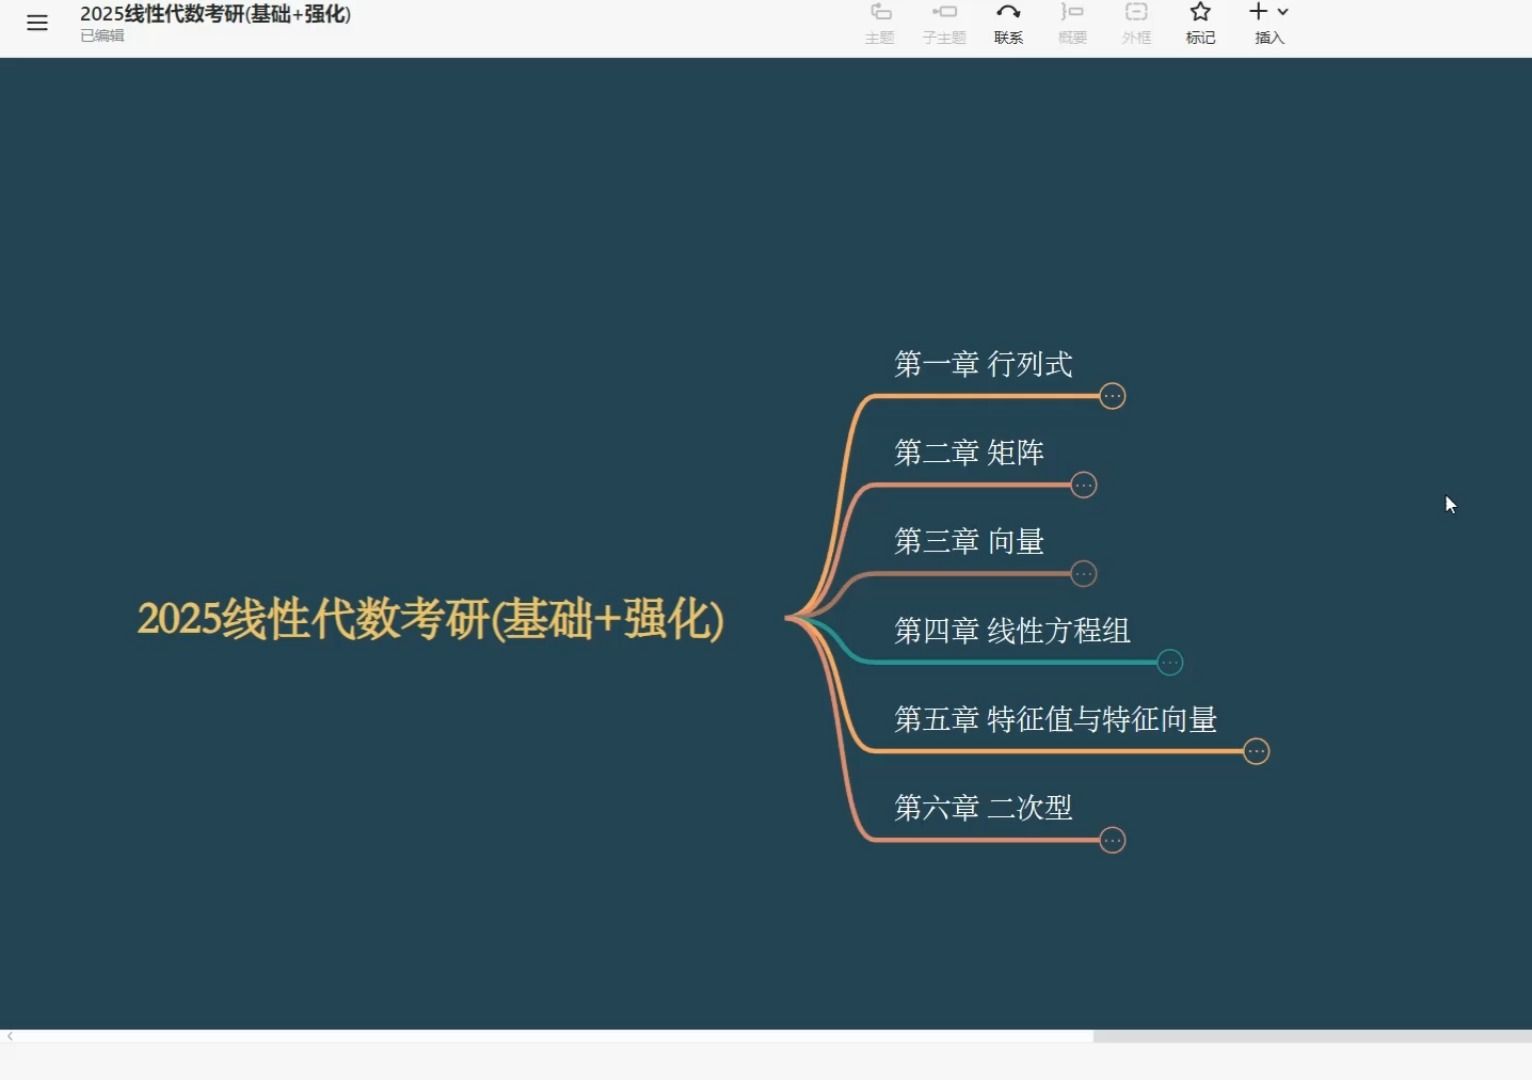Open the hamburger menu
This screenshot has height=1080, width=1532.
coord(37,23)
